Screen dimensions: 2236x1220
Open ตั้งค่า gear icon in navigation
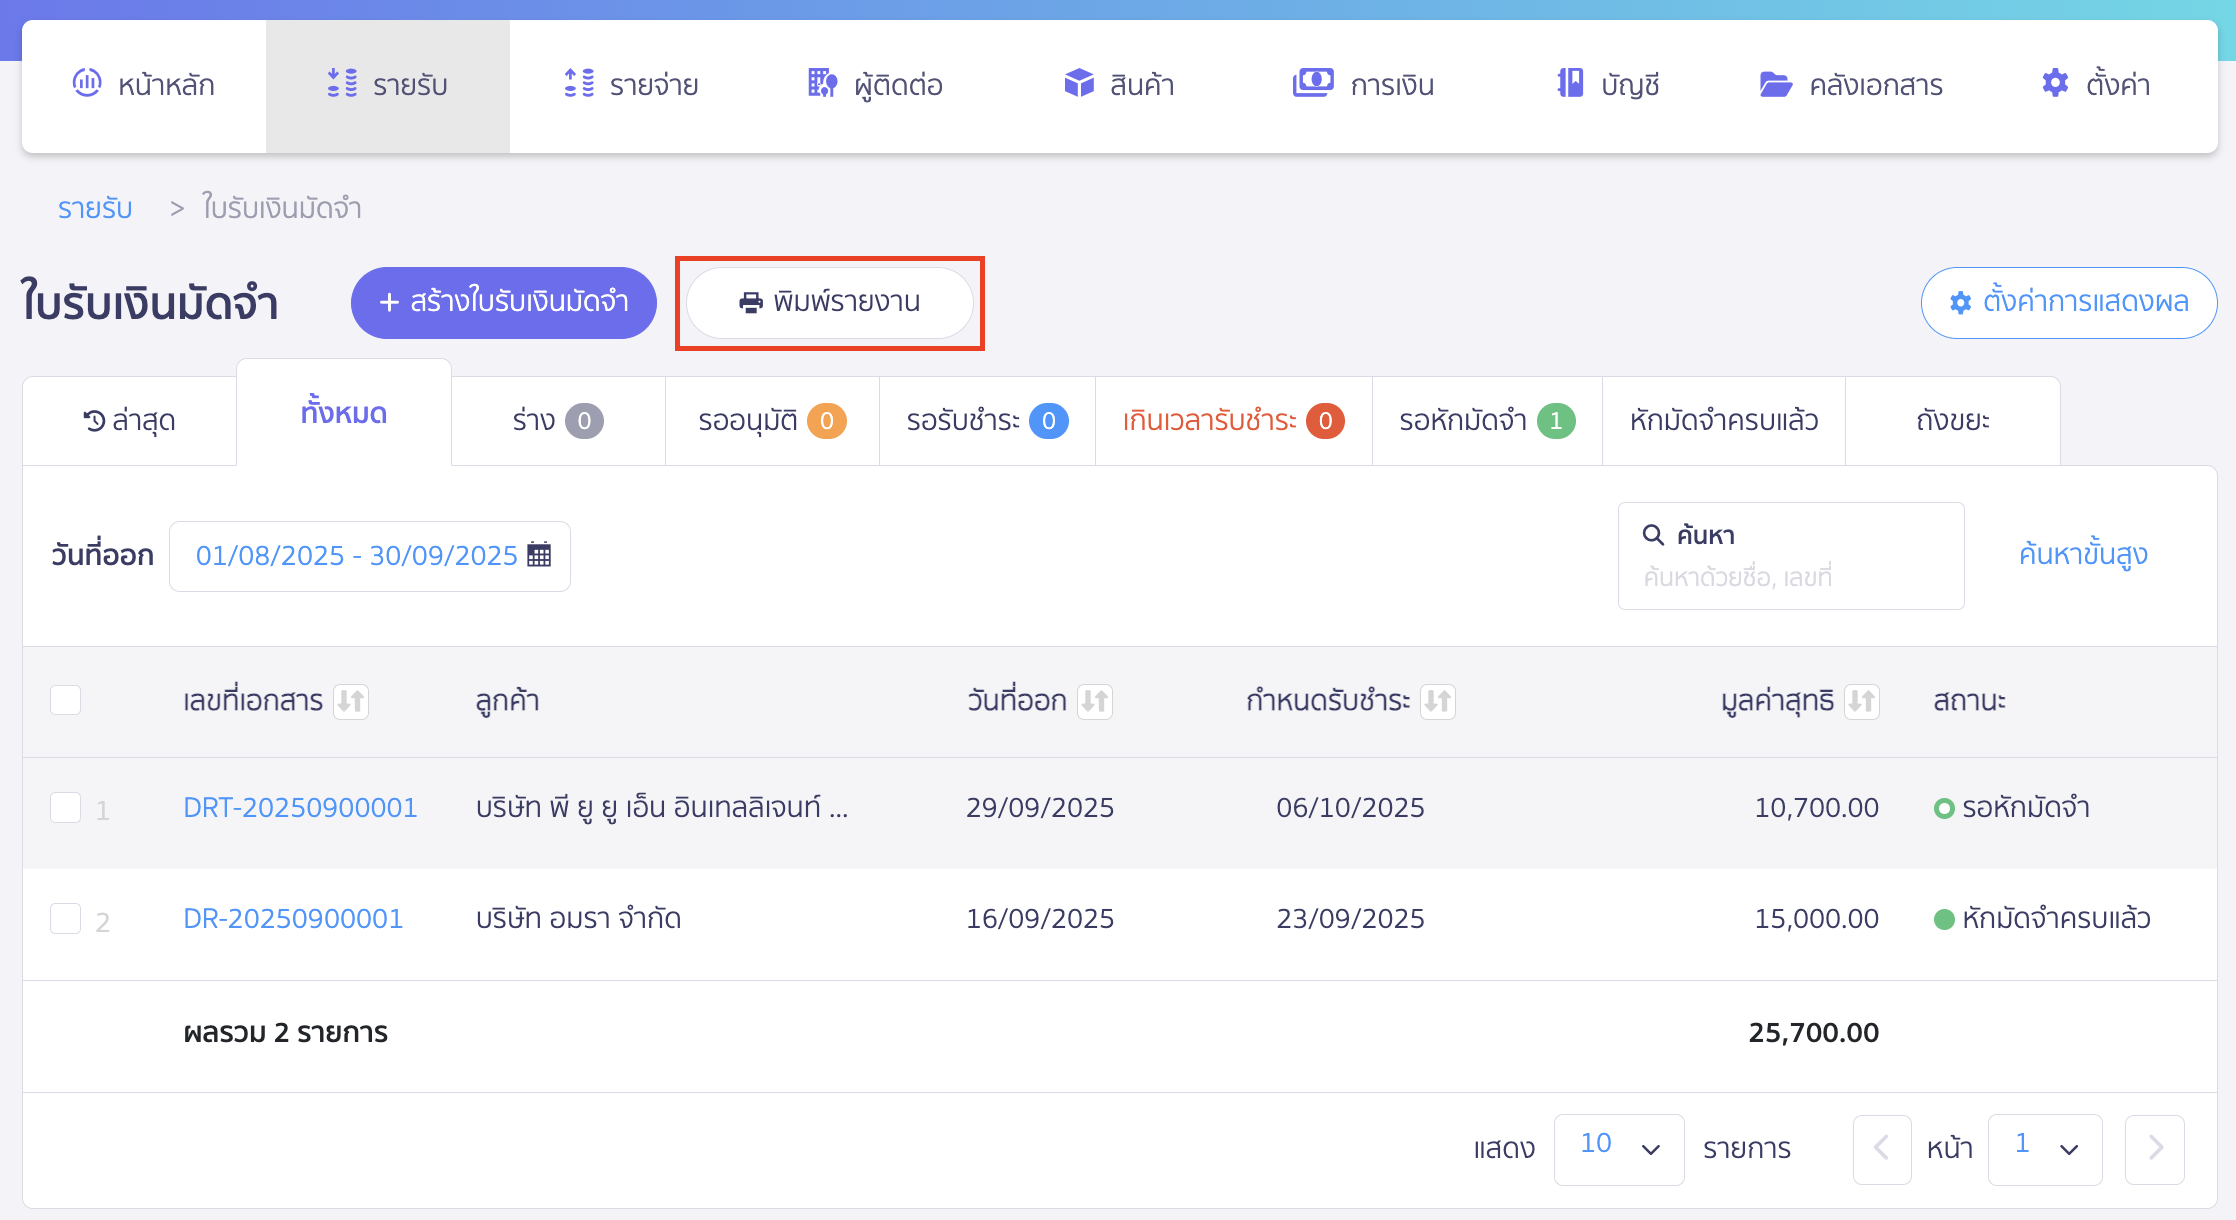[2055, 84]
